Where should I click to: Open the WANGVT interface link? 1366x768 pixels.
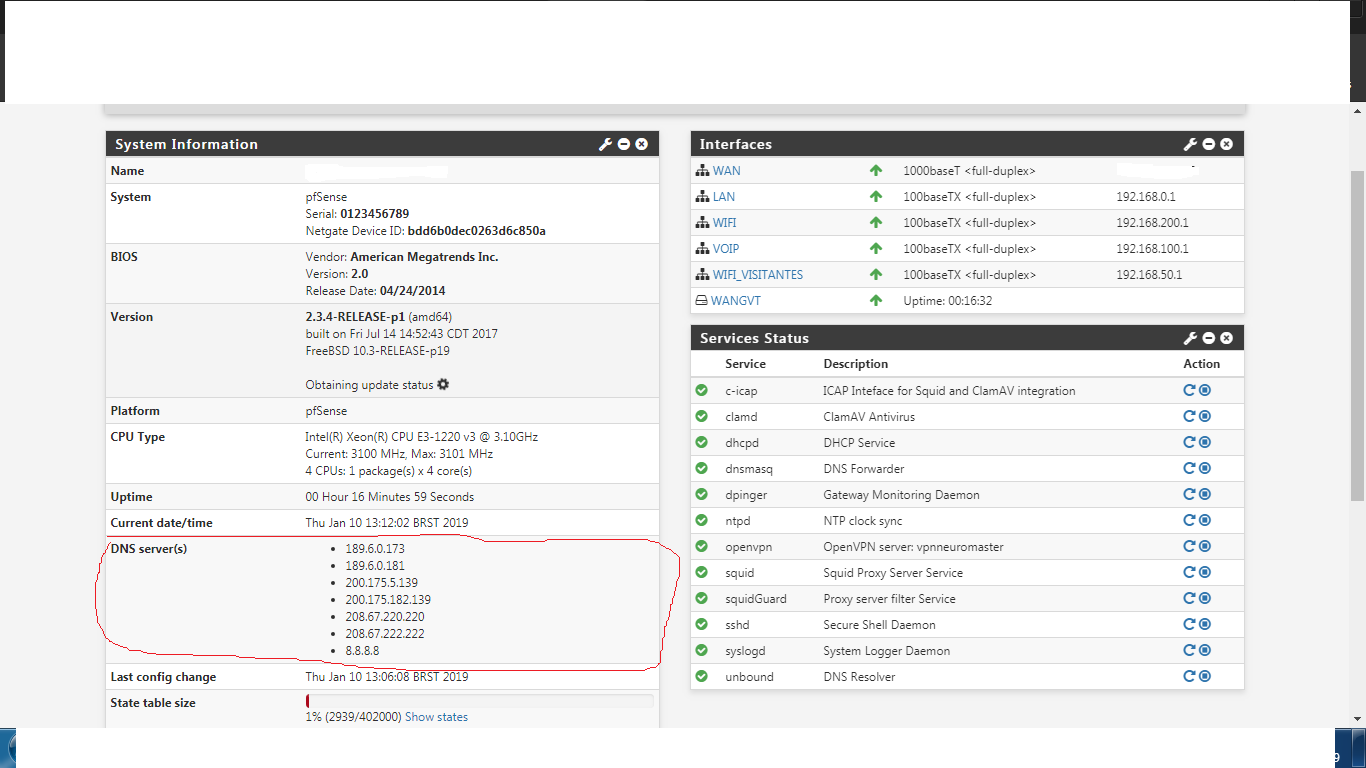point(735,301)
